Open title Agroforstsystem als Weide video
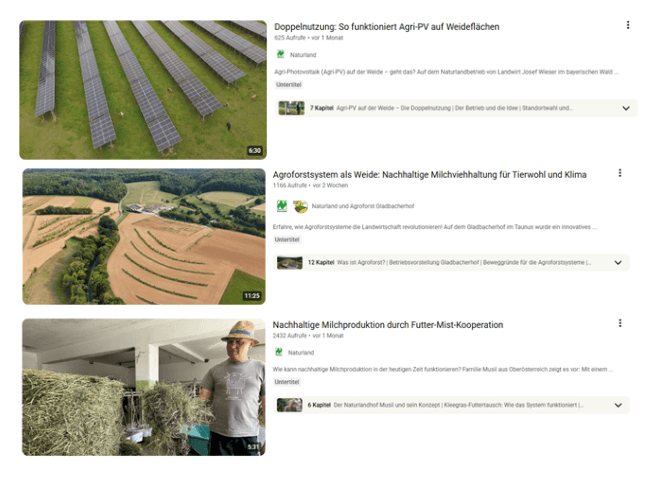Viewport: 650px width, 490px height. click(429, 175)
